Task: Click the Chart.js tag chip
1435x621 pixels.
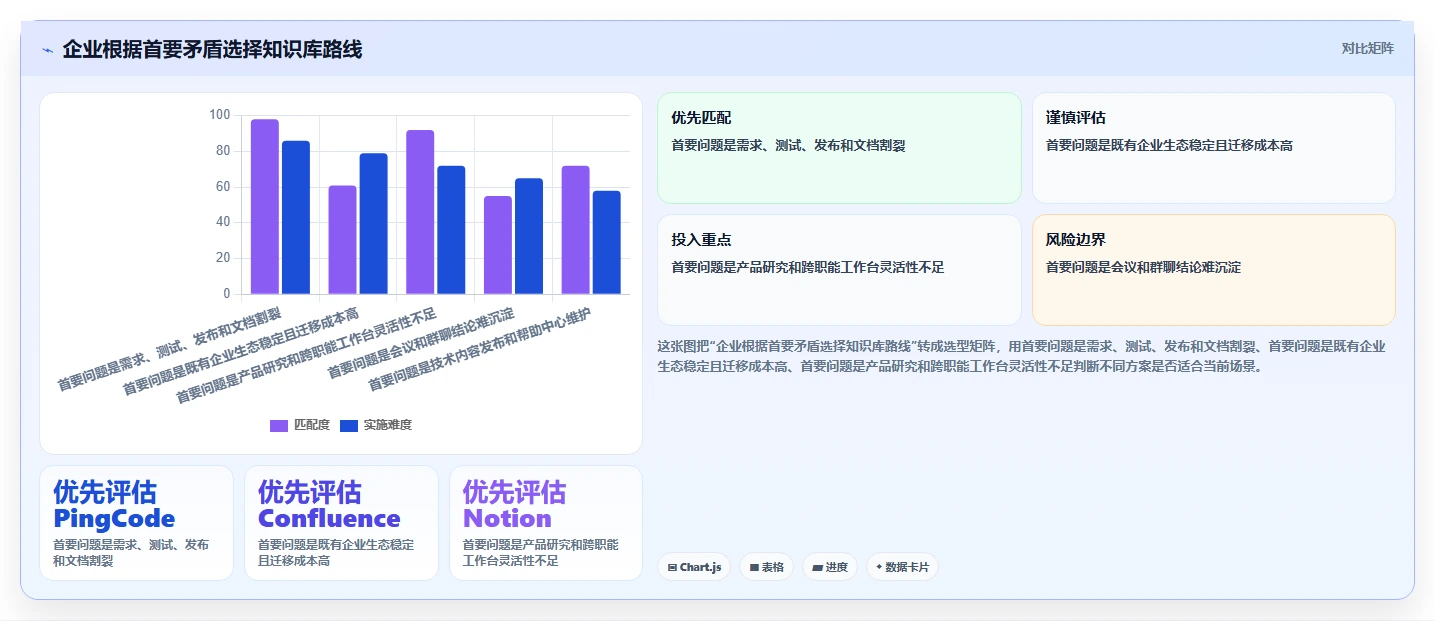Action: 694,567
